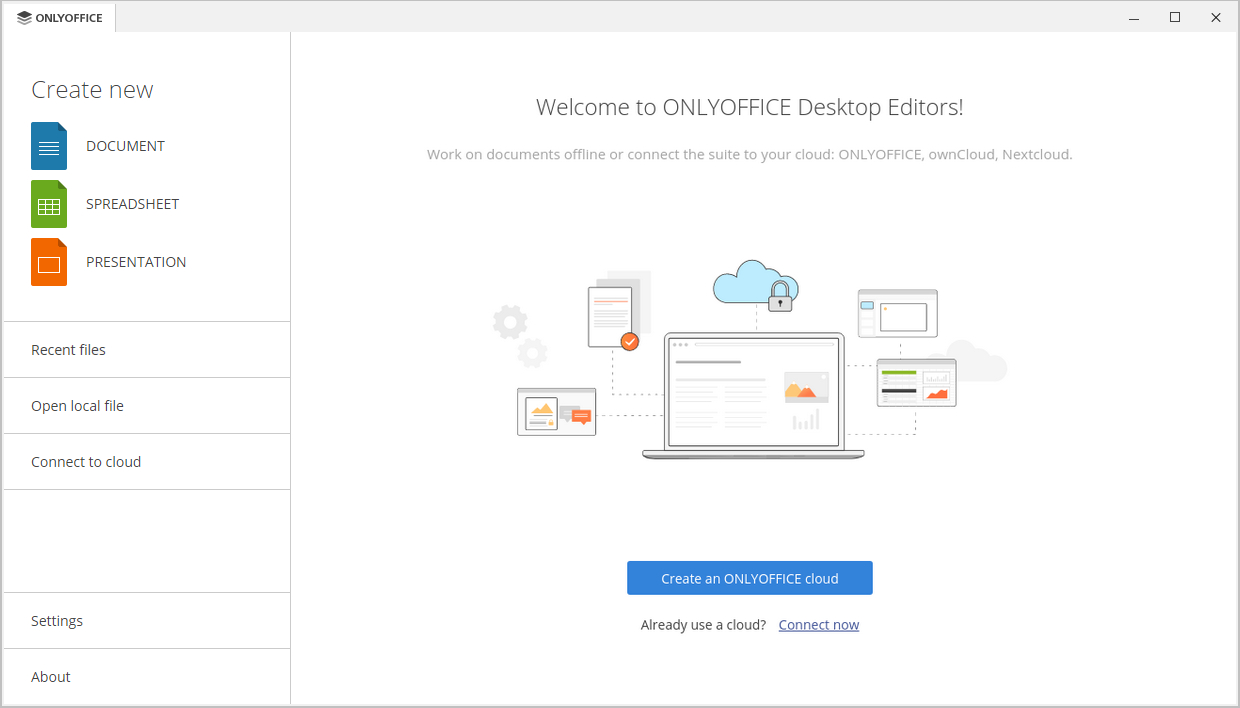This screenshot has height=708, width=1240.
Task: Maximize the ONLYOFFICE window
Action: click(x=1175, y=18)
